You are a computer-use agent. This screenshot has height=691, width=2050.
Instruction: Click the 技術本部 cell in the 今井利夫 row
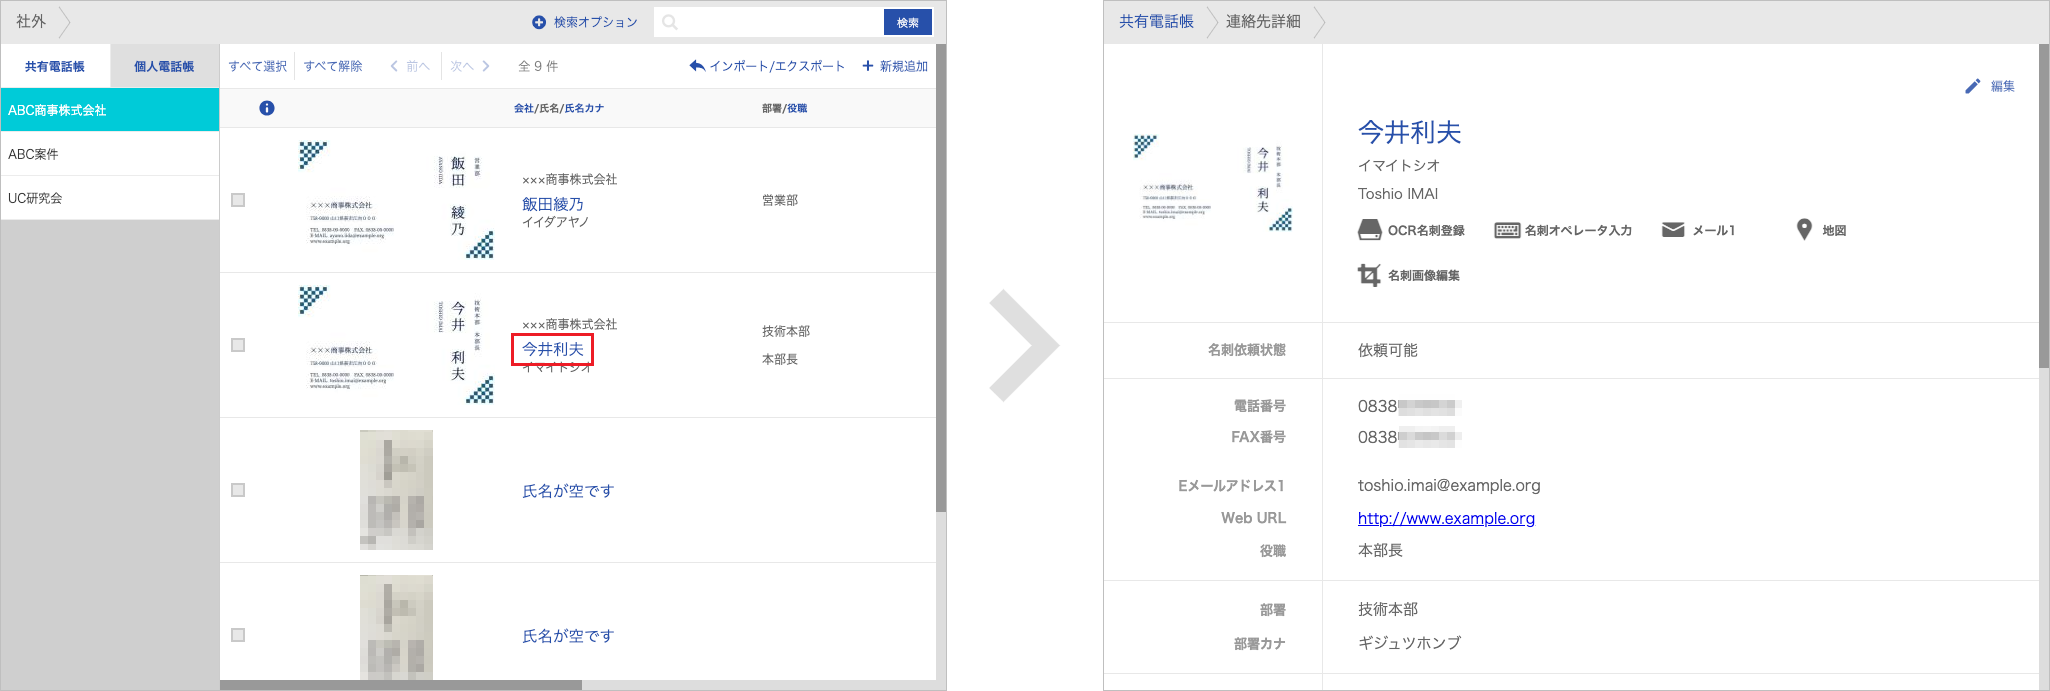[x=786, y=331]
